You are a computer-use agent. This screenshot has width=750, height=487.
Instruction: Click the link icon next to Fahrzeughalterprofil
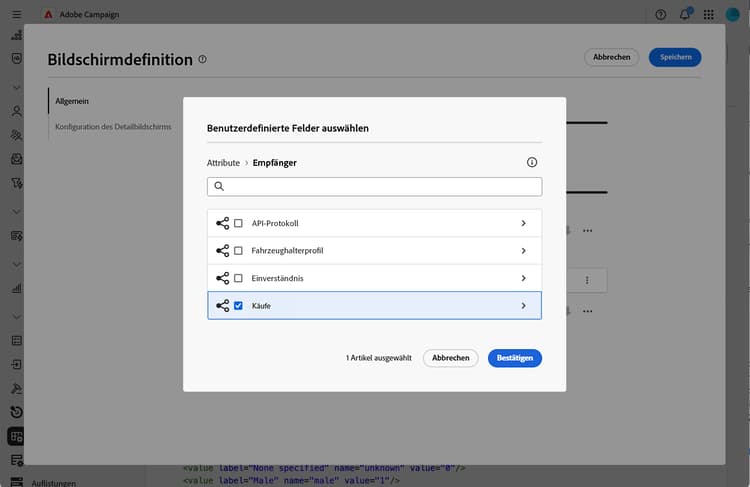(222, 250)
